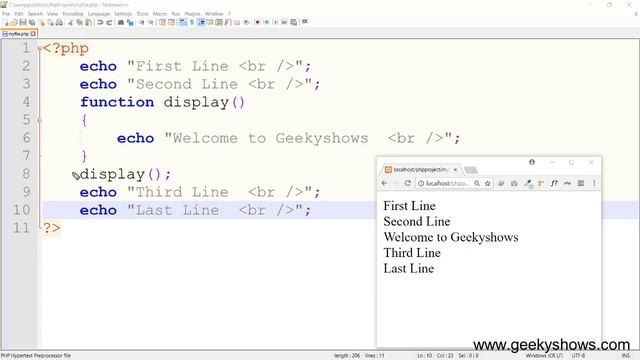Click the Save Recorded Macro icon

tap(293, 22)
